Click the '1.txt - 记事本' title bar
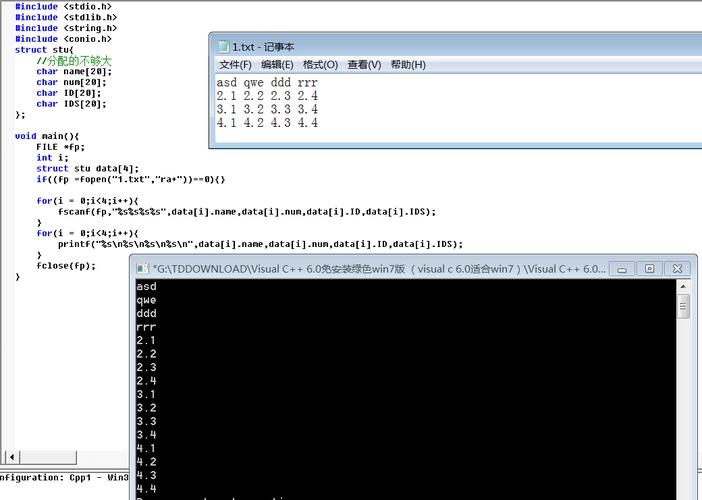This screenshot has height=500, width=702. [455, 47]
